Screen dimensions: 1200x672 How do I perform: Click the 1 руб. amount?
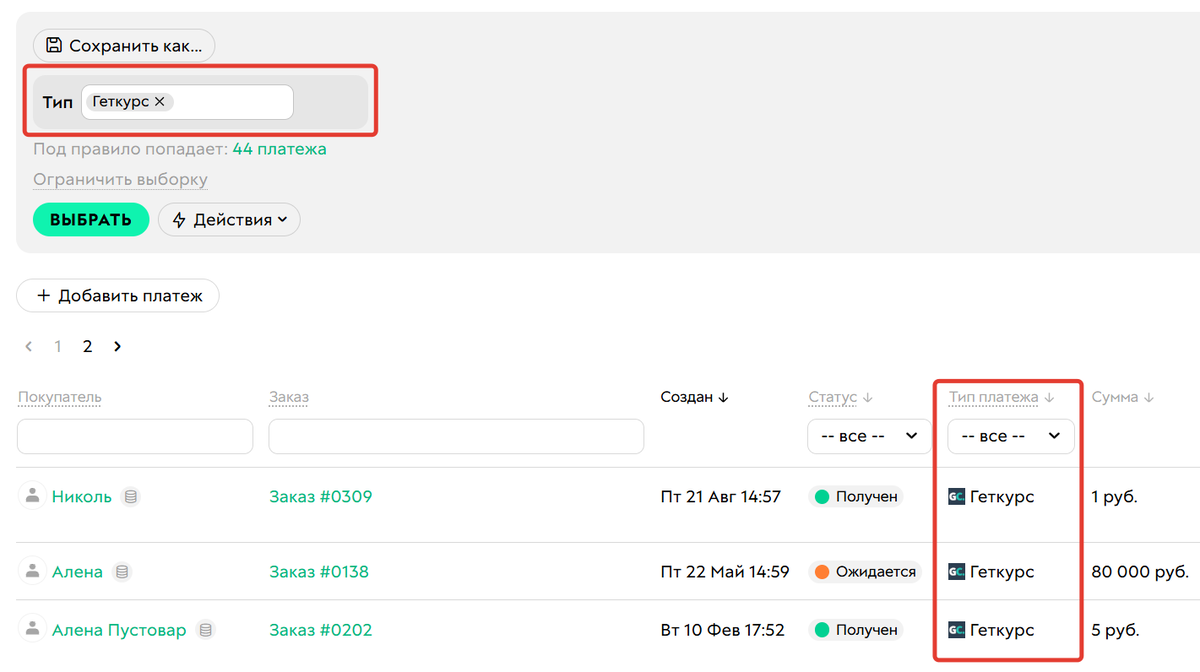(1115, 496)
